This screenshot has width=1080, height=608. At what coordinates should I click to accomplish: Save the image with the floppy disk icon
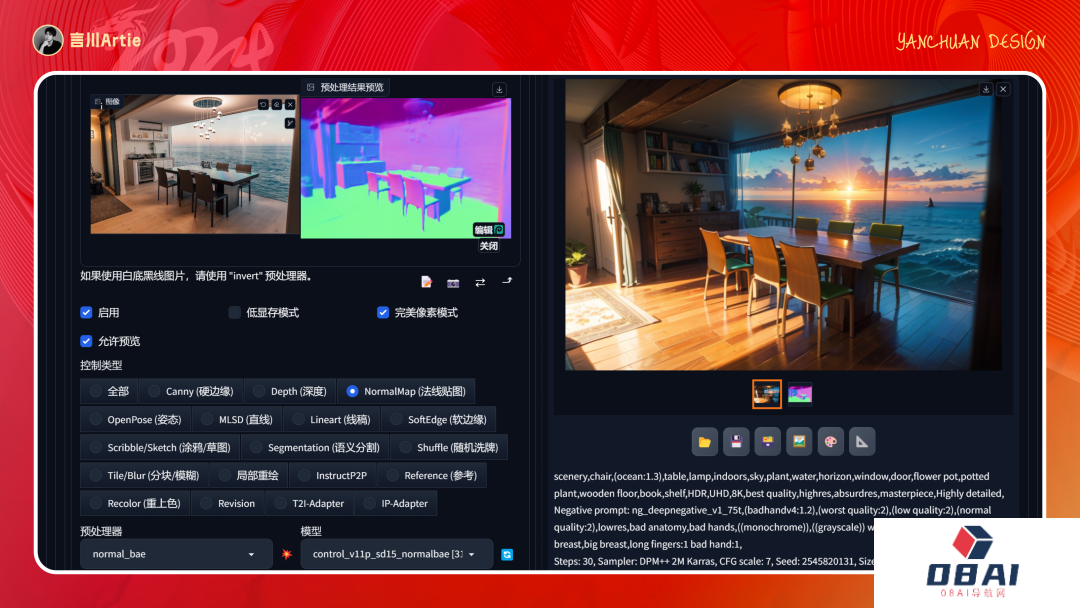tap(736, 441)
